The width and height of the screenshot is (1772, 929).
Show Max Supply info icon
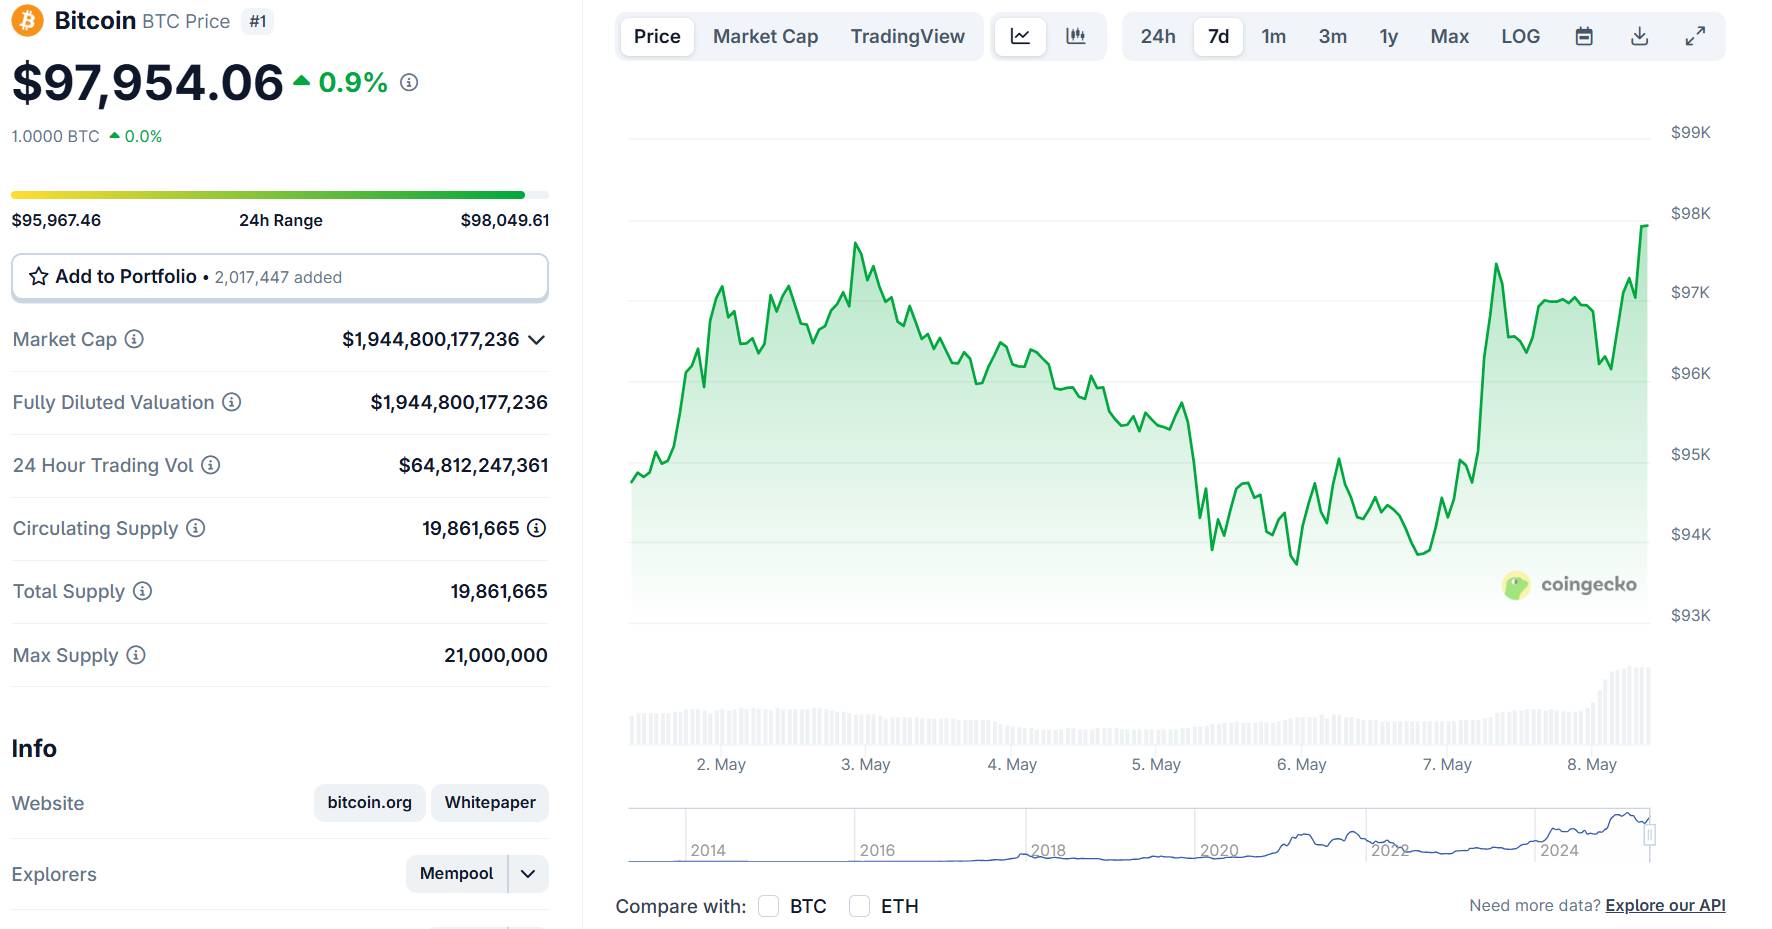(x=136, y=655)
